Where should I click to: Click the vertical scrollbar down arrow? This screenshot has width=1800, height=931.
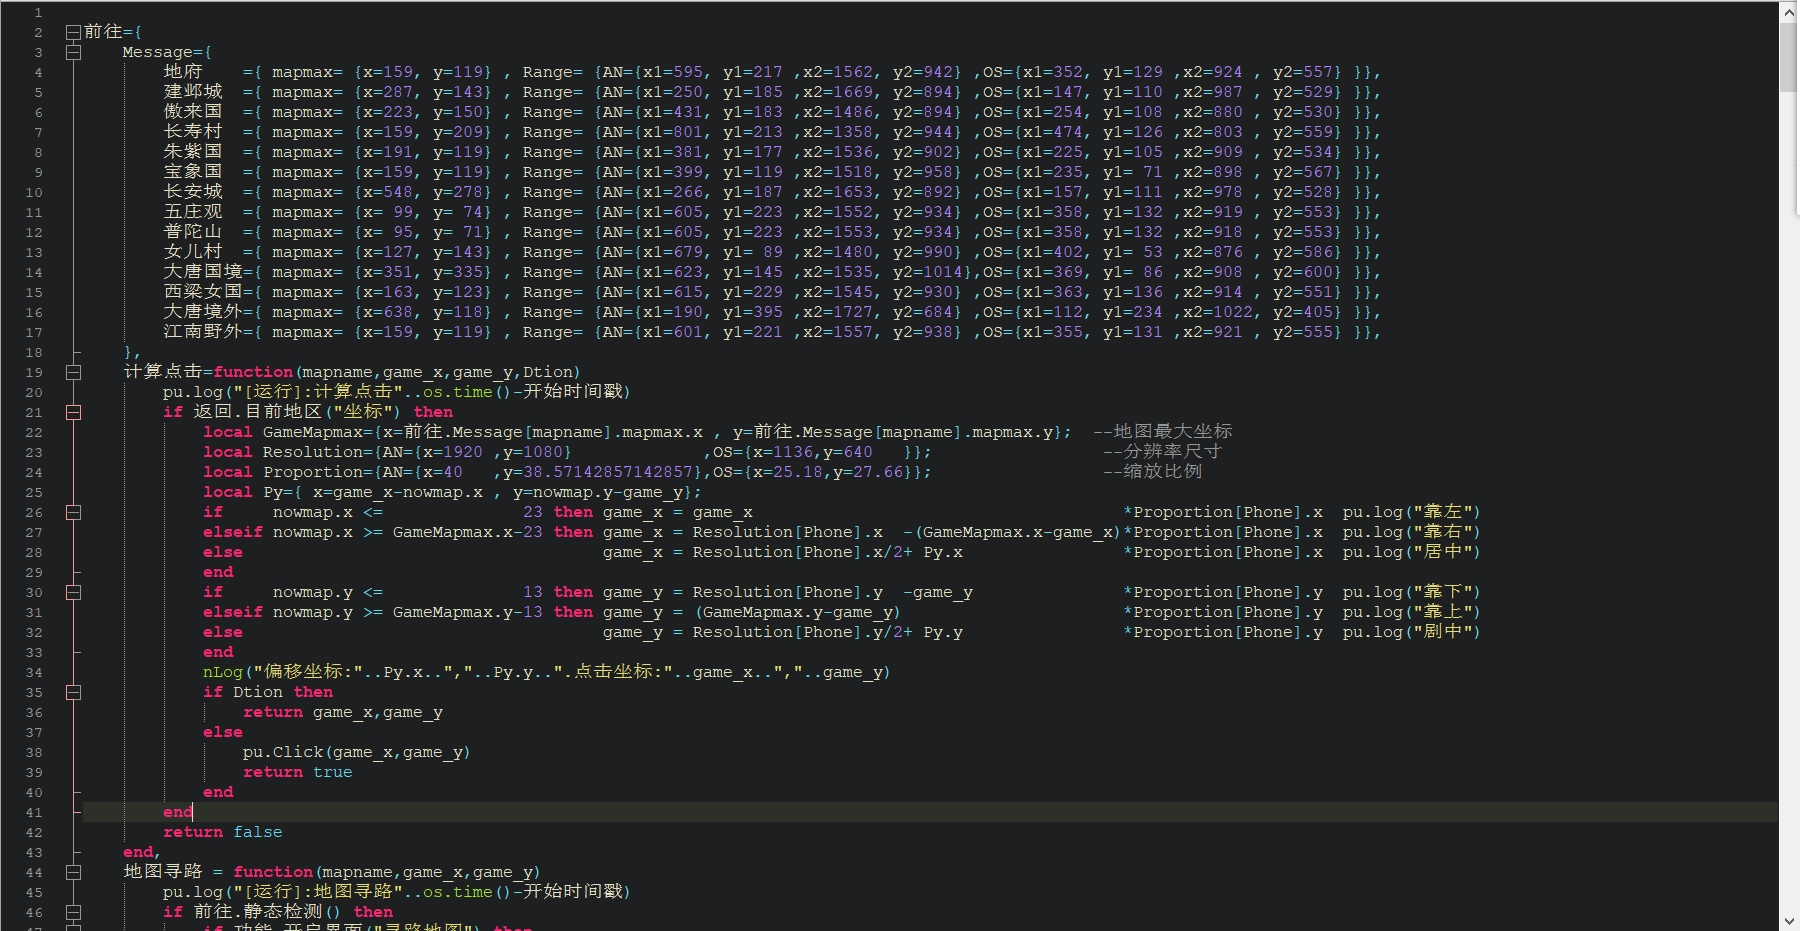(x=1789, y=921)
